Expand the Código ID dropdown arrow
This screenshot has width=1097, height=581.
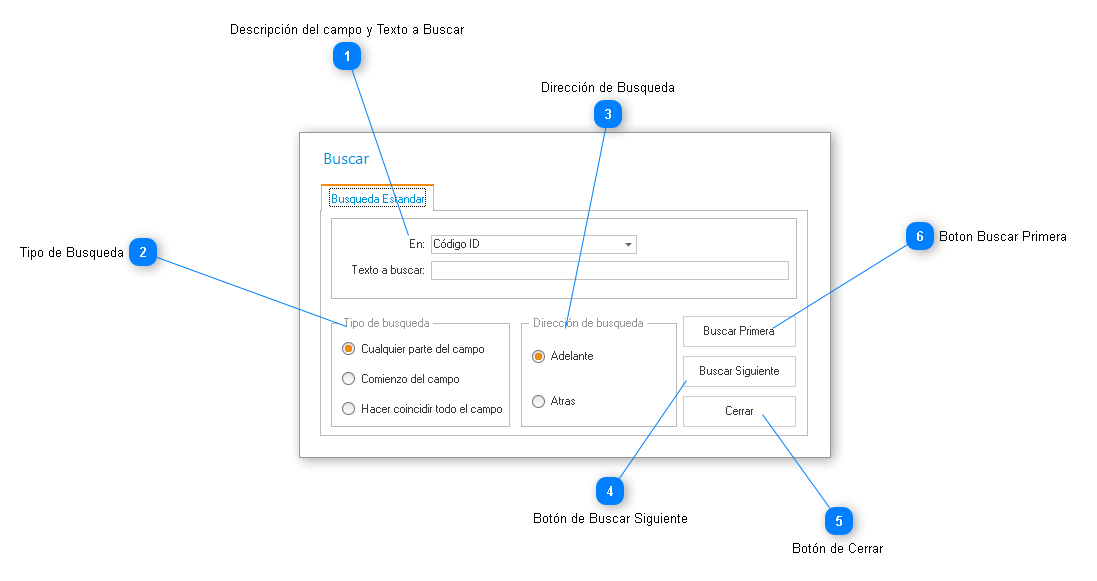(627, 245)
